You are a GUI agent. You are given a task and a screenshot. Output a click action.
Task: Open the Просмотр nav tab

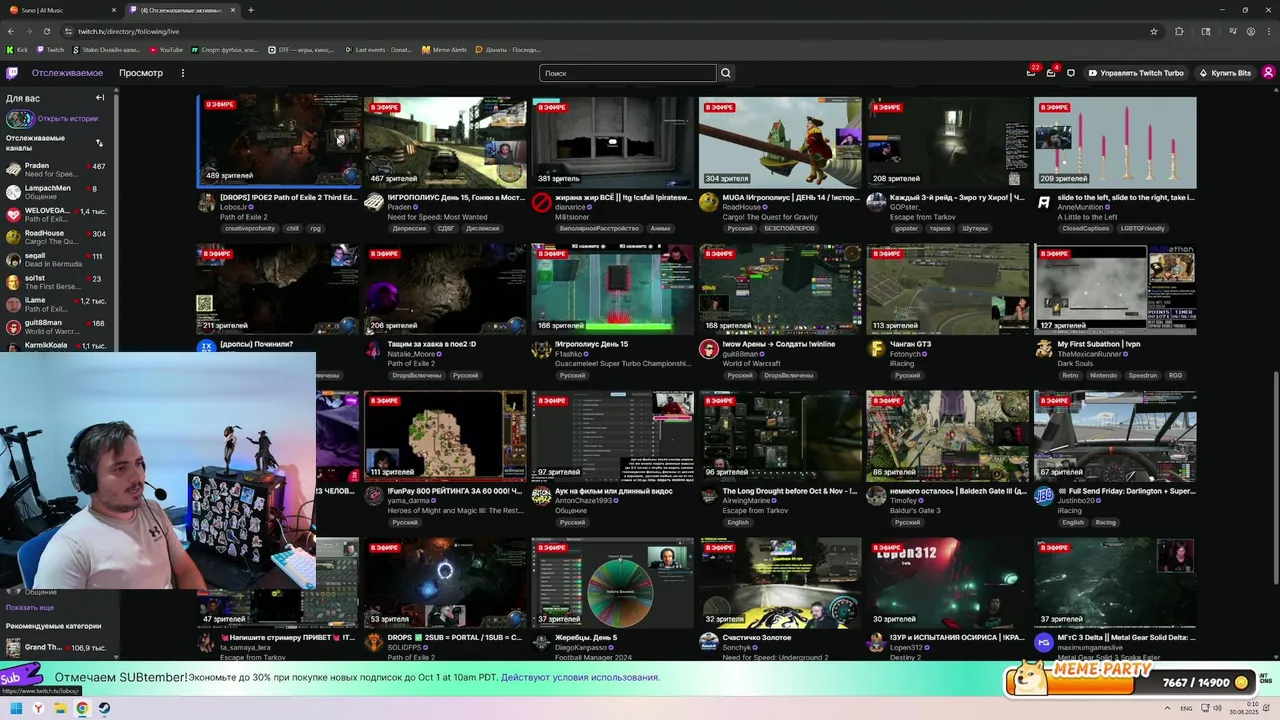pos(141,73)
